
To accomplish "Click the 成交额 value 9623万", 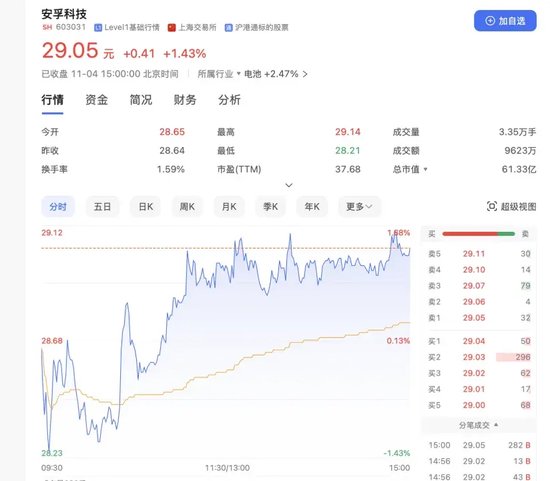I will pyautogui.click(x=520, y=151).
